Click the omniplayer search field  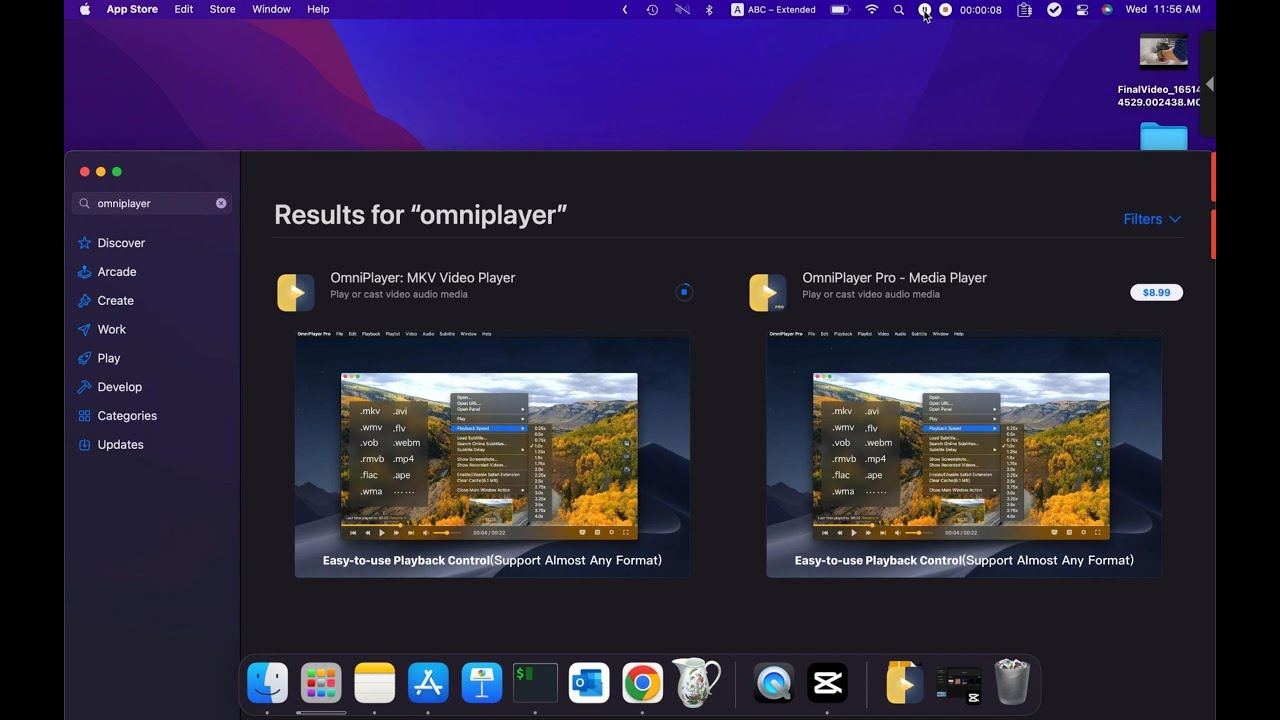tap(150, 203)
